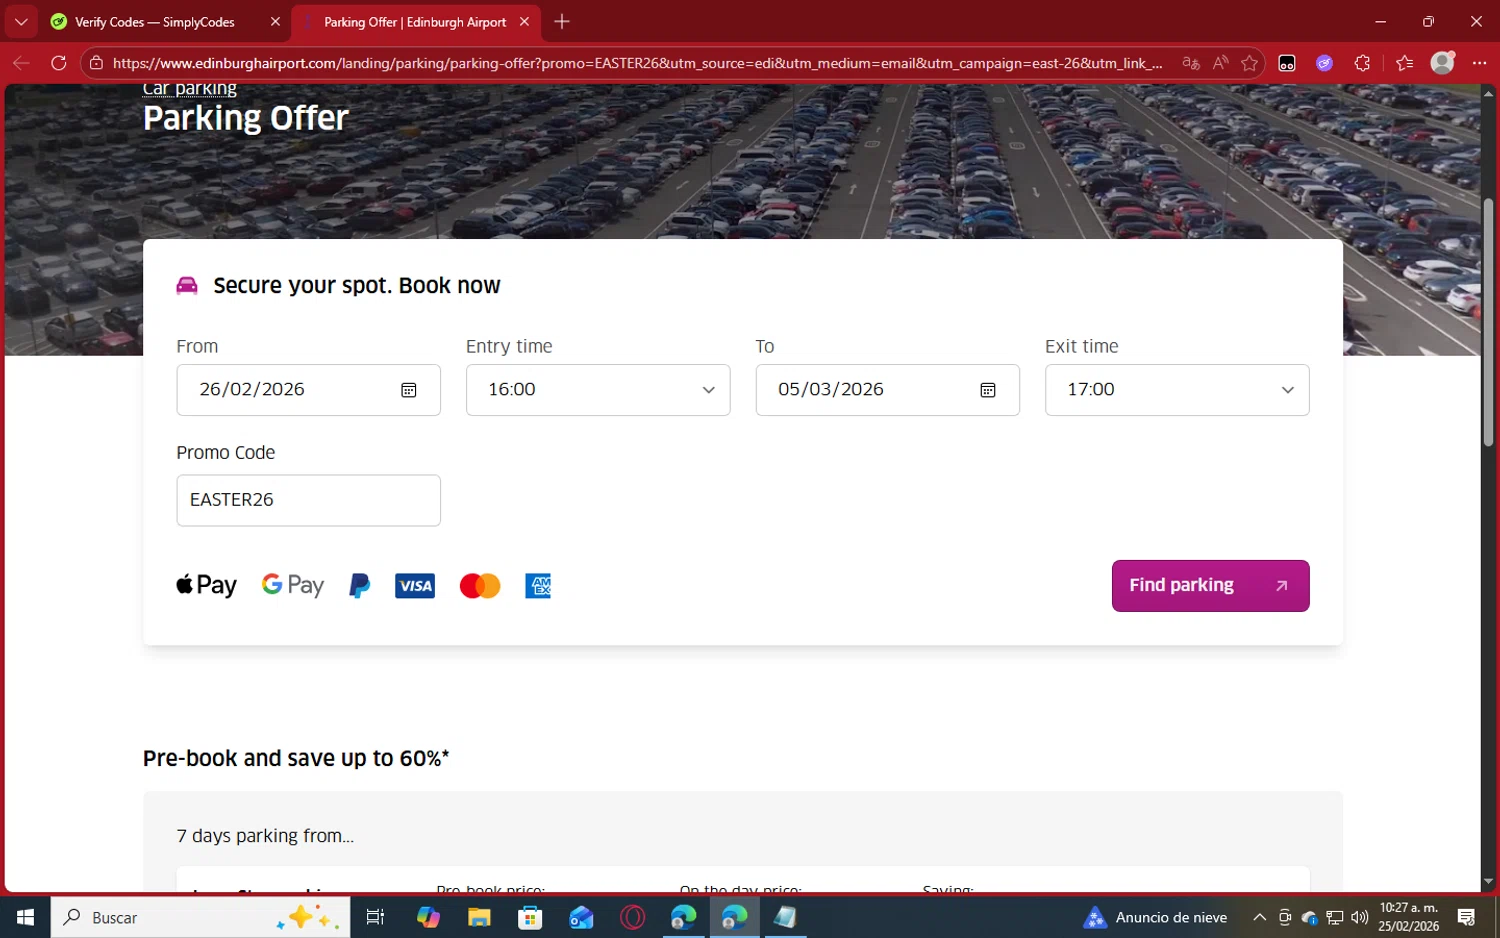Open Outlook from the taskbar
The image size is (1500, 938).
(581, 917)
